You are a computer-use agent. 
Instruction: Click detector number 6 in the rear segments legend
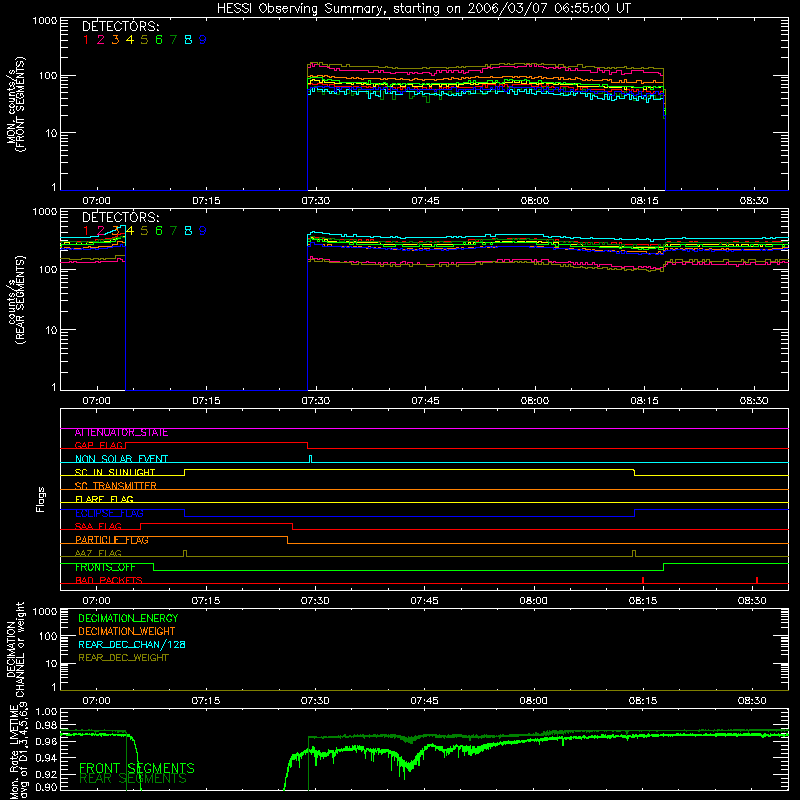(x=159, y=231)
